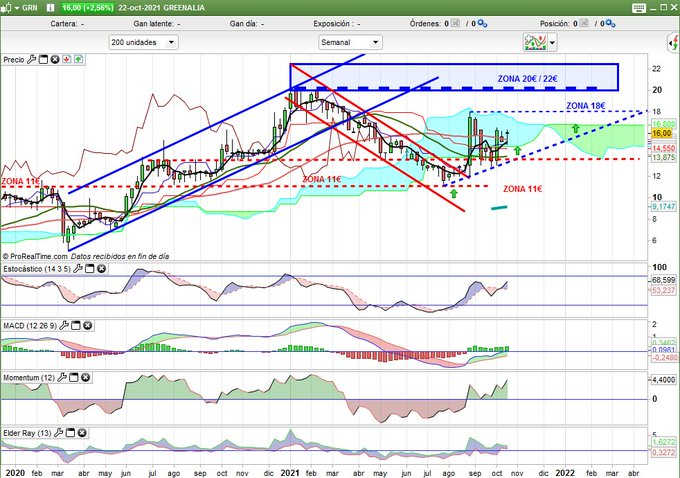Click the MACD (12 26 9) label

29,326
